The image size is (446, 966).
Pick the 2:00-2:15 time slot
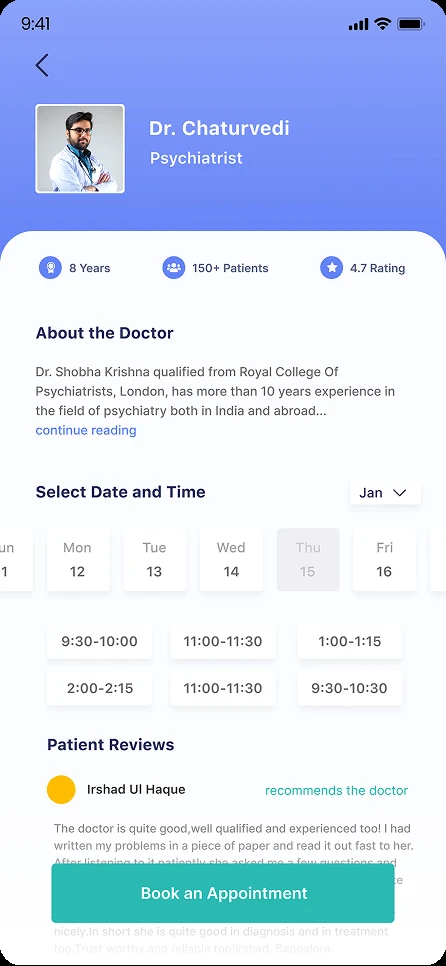[x=99, y=688]
